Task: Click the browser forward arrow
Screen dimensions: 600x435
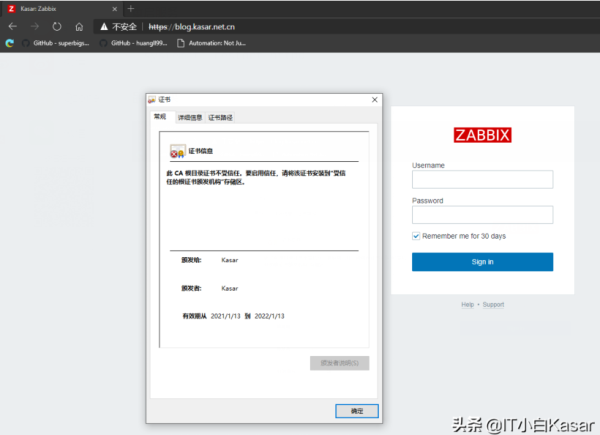Action: (35, 26)
